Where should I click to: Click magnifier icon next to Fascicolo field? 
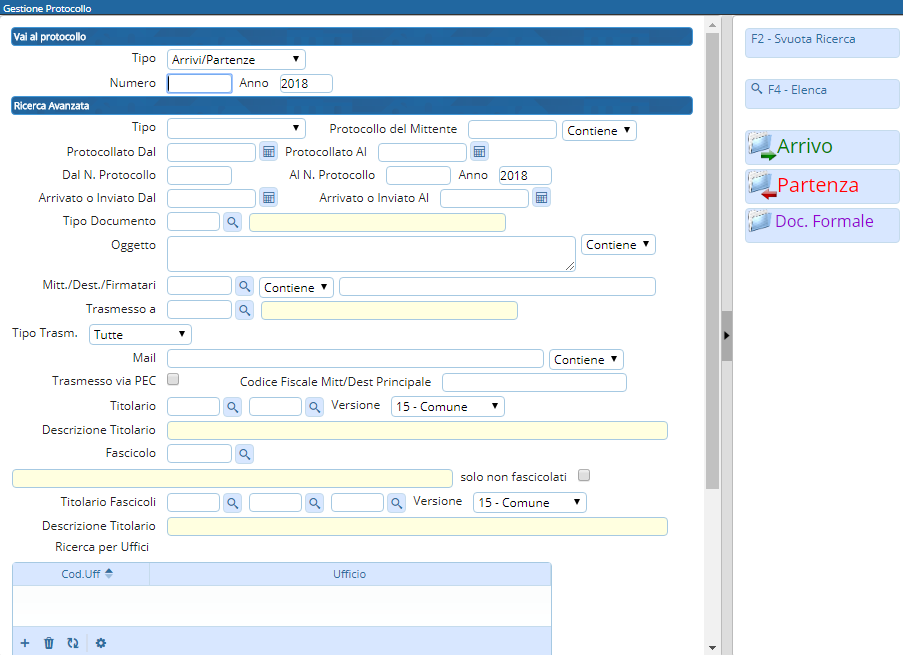coord(244,454)
